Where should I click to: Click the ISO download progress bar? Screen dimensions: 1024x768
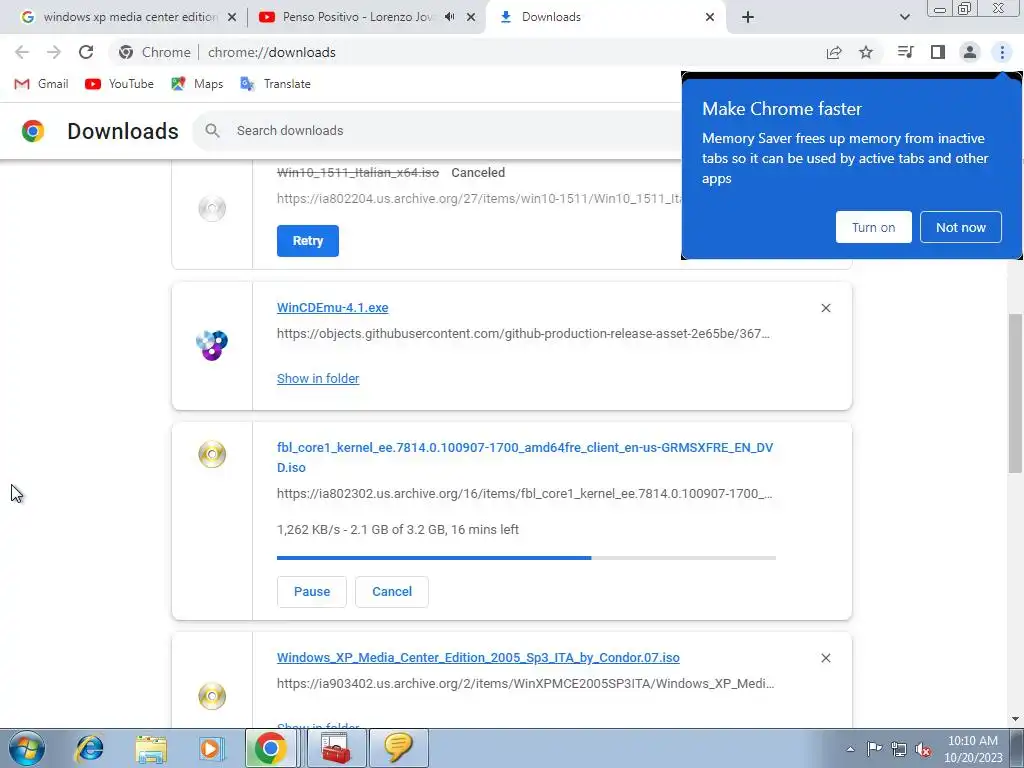coord(526,558)
